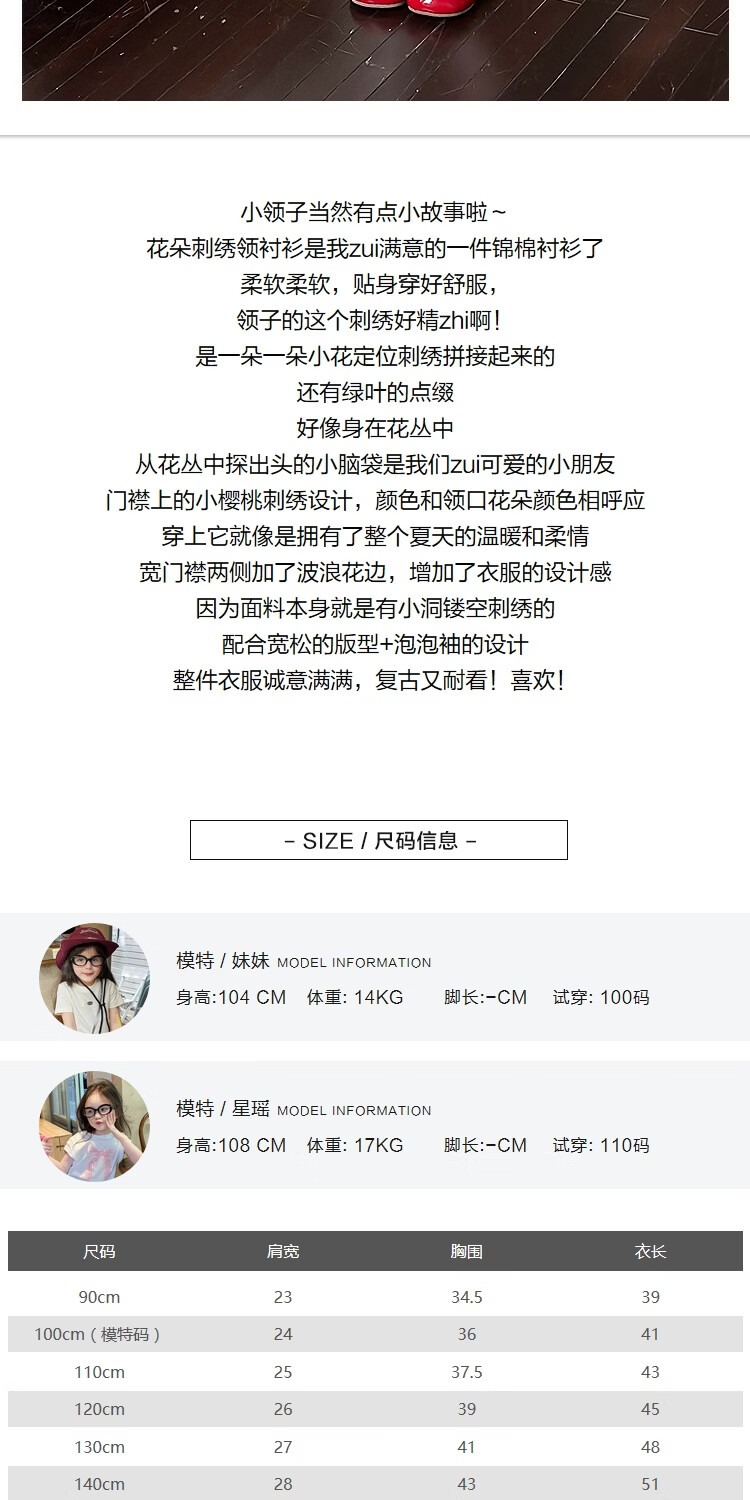Click the product photo at top
Image resolution: width=750 pixels, height=1500 pixels.
(x=375, y=50)
